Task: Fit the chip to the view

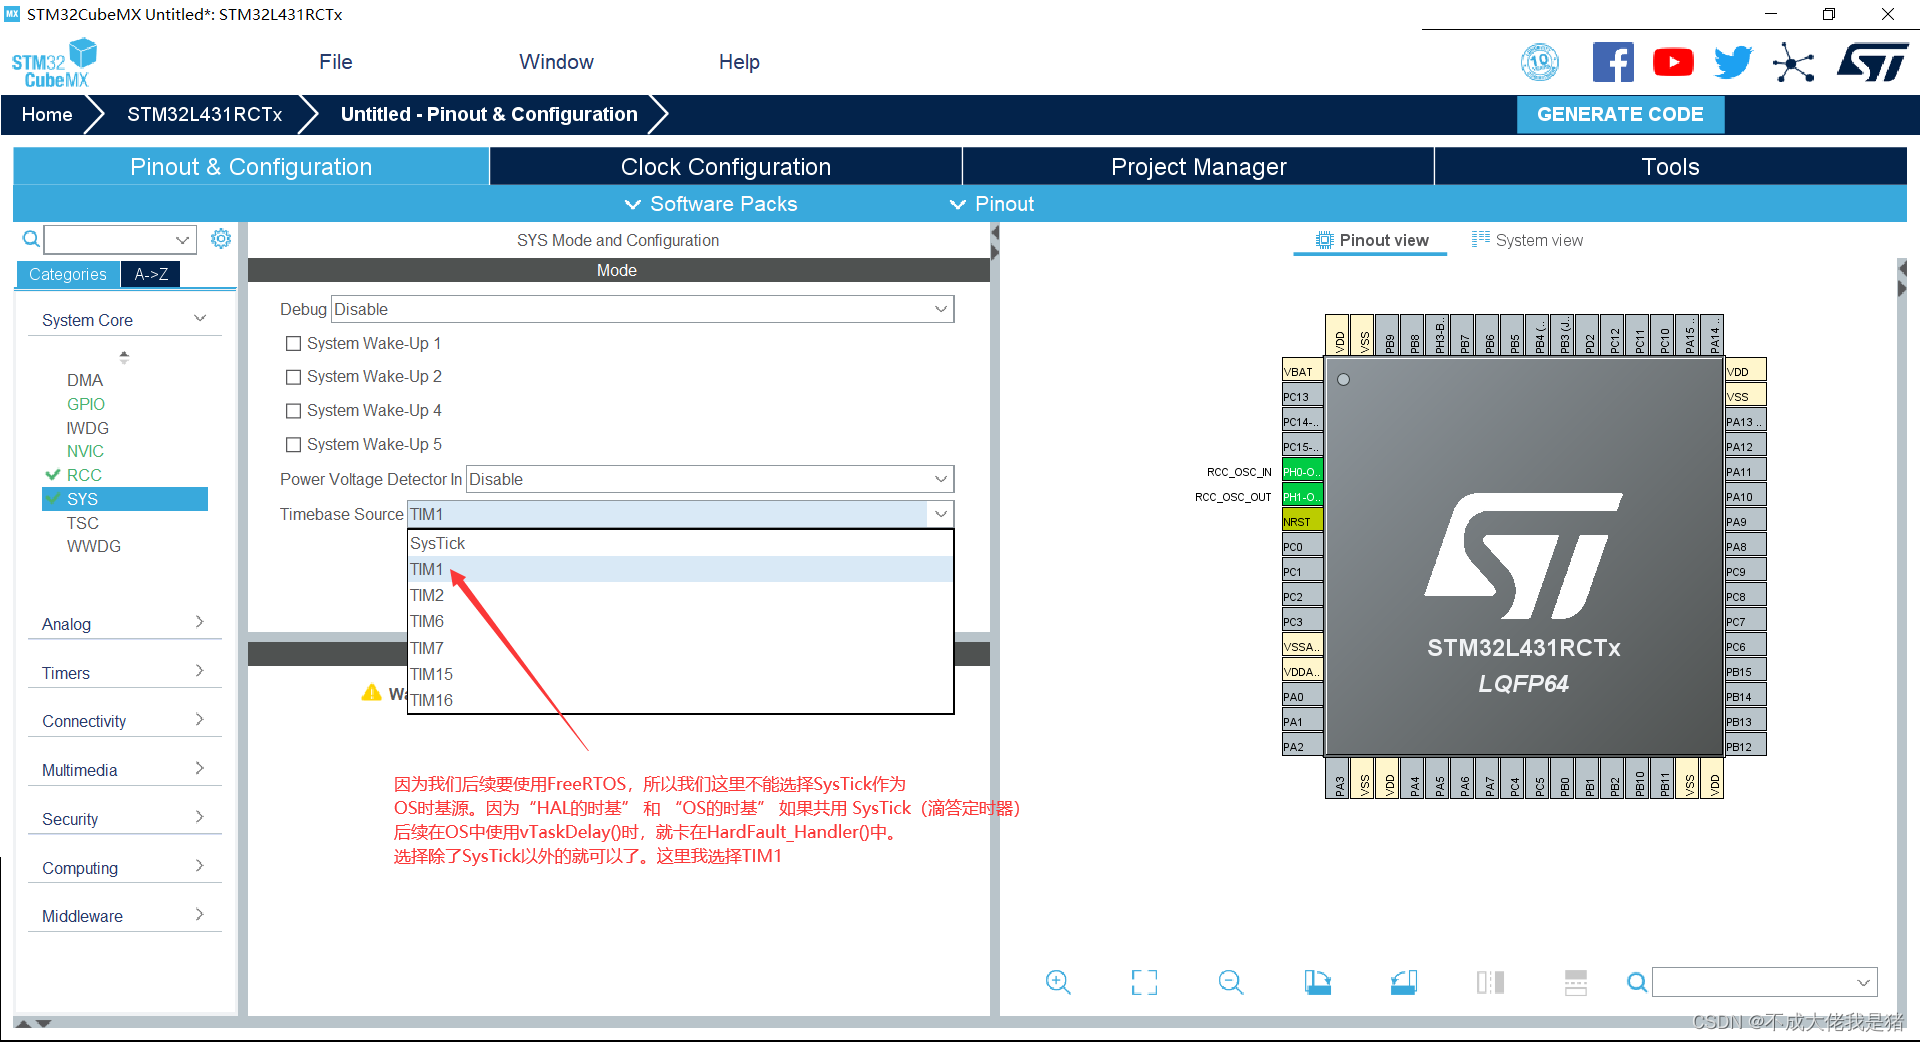Action: pos(1144,982)
